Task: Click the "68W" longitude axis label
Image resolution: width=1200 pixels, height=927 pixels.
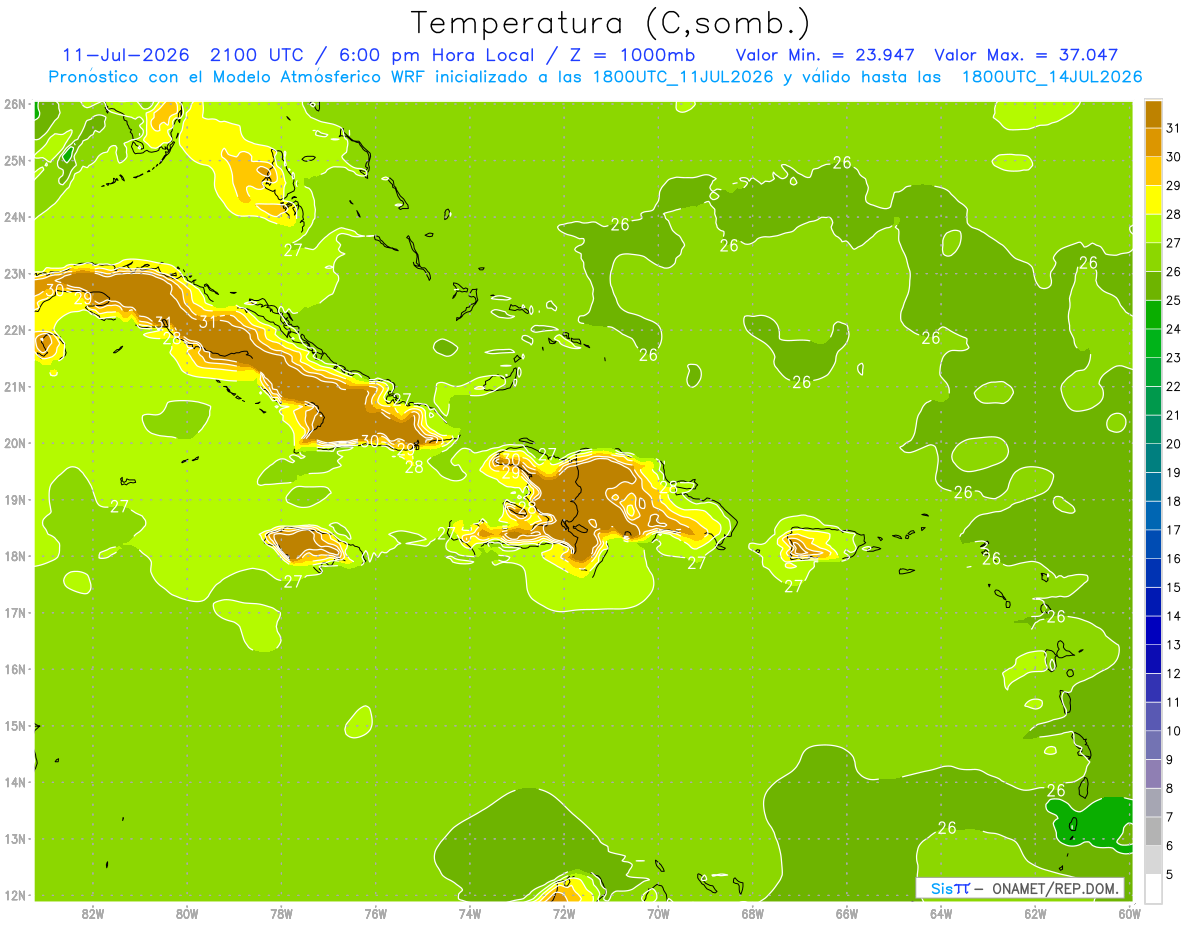Action: (752, 913)
